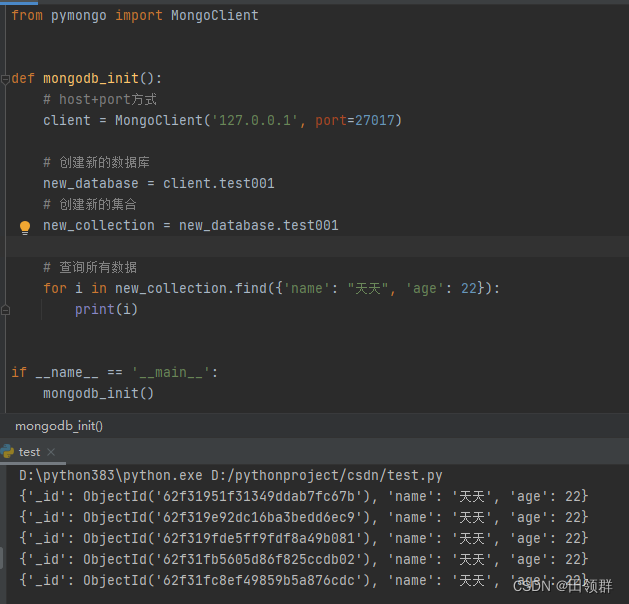Collapse the def mongodb_init function fold
This screenshot has width=629, height=604.
pos(5,79)
